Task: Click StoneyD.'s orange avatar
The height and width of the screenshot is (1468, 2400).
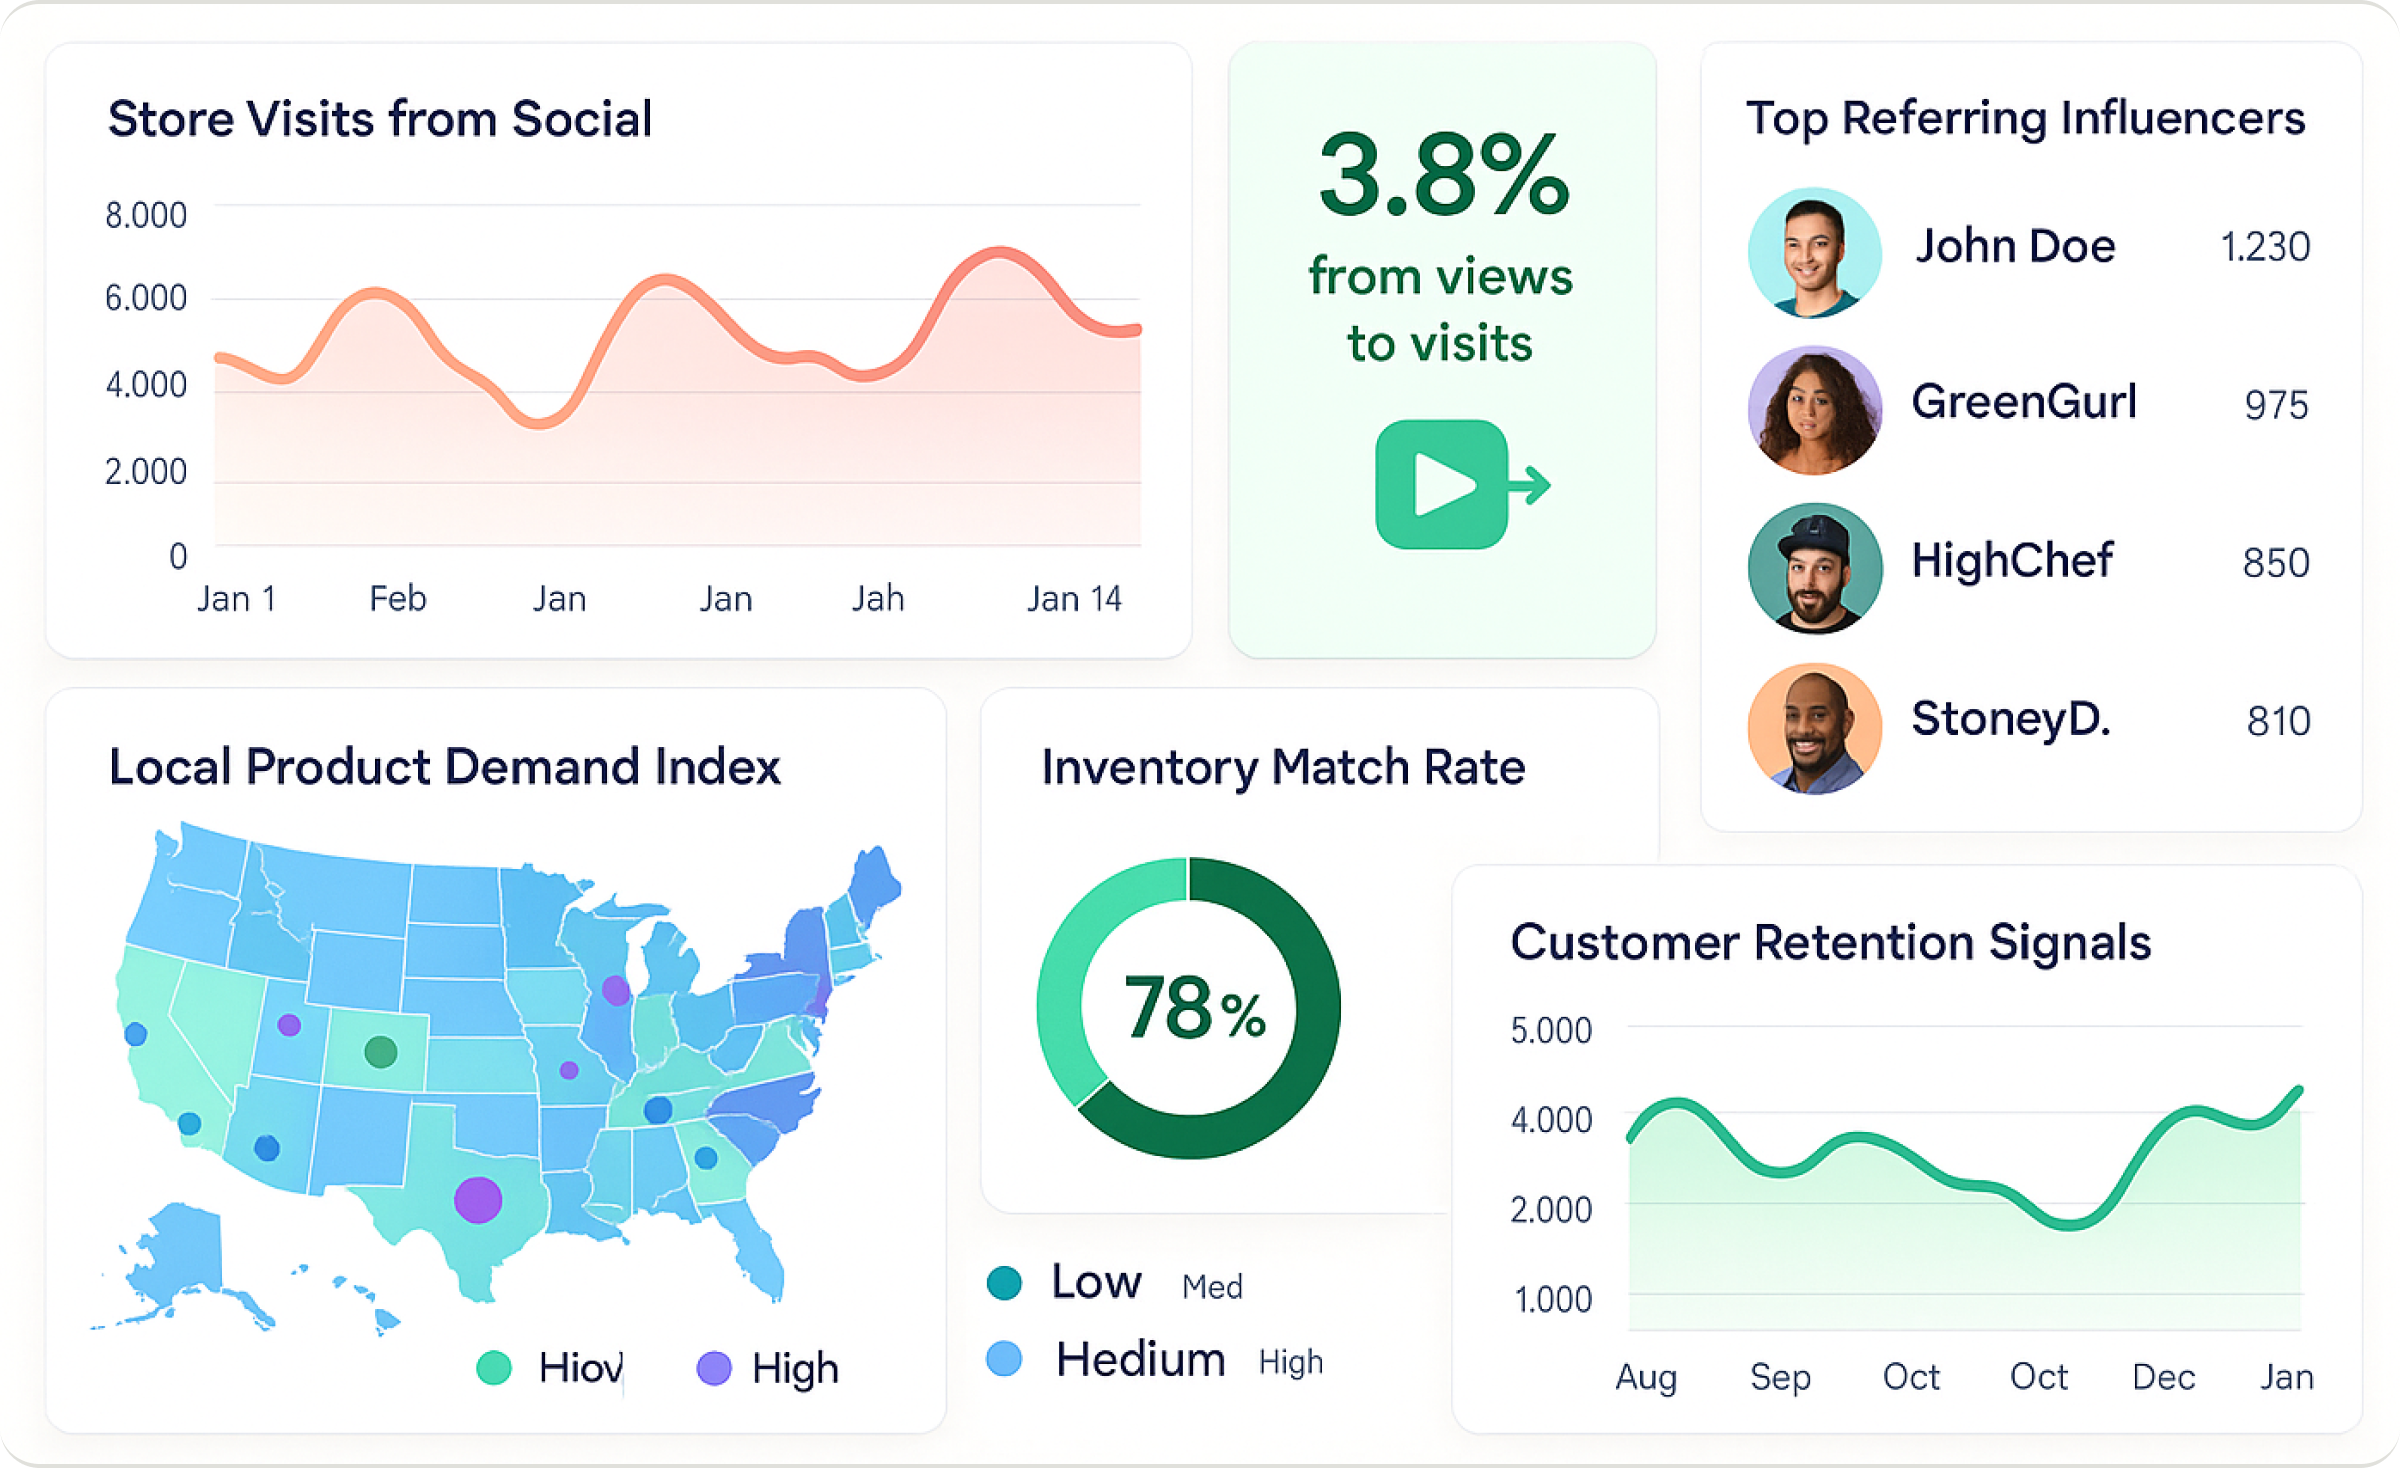Action: pos(1814,728)
